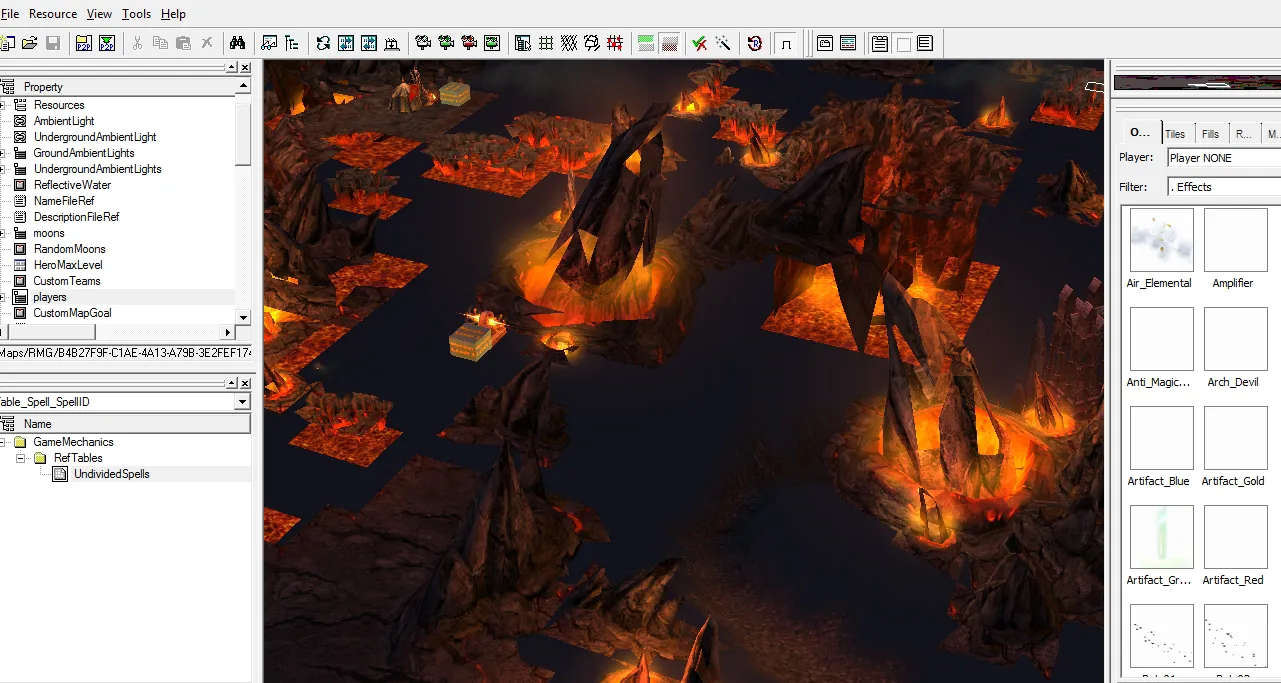Click the tree structure toolbar icon
1281x683 pixels.
292,43
